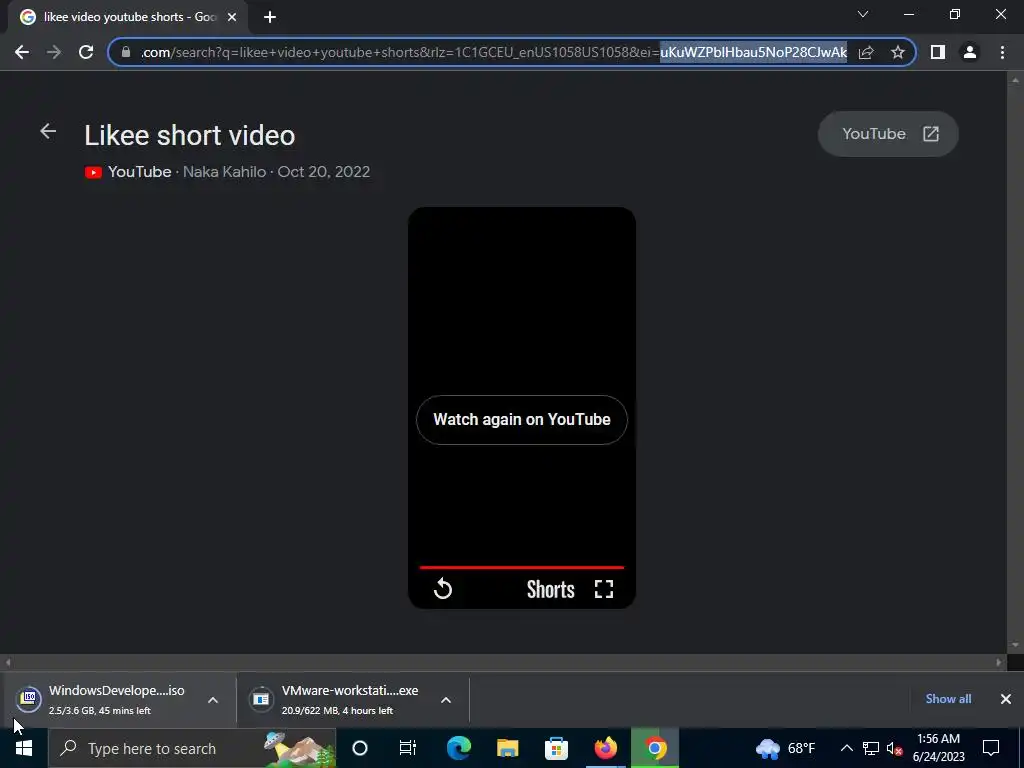Open network settings tray icon

[871, 748]
